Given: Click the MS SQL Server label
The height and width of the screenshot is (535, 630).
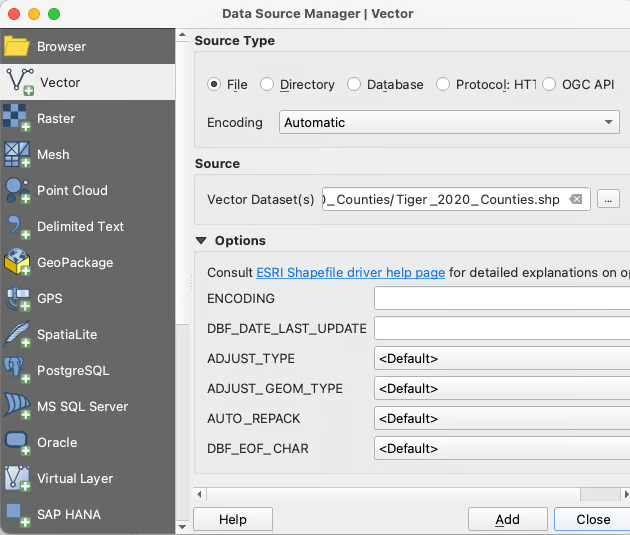Looking at the screenshot, I should pos(82,406).
